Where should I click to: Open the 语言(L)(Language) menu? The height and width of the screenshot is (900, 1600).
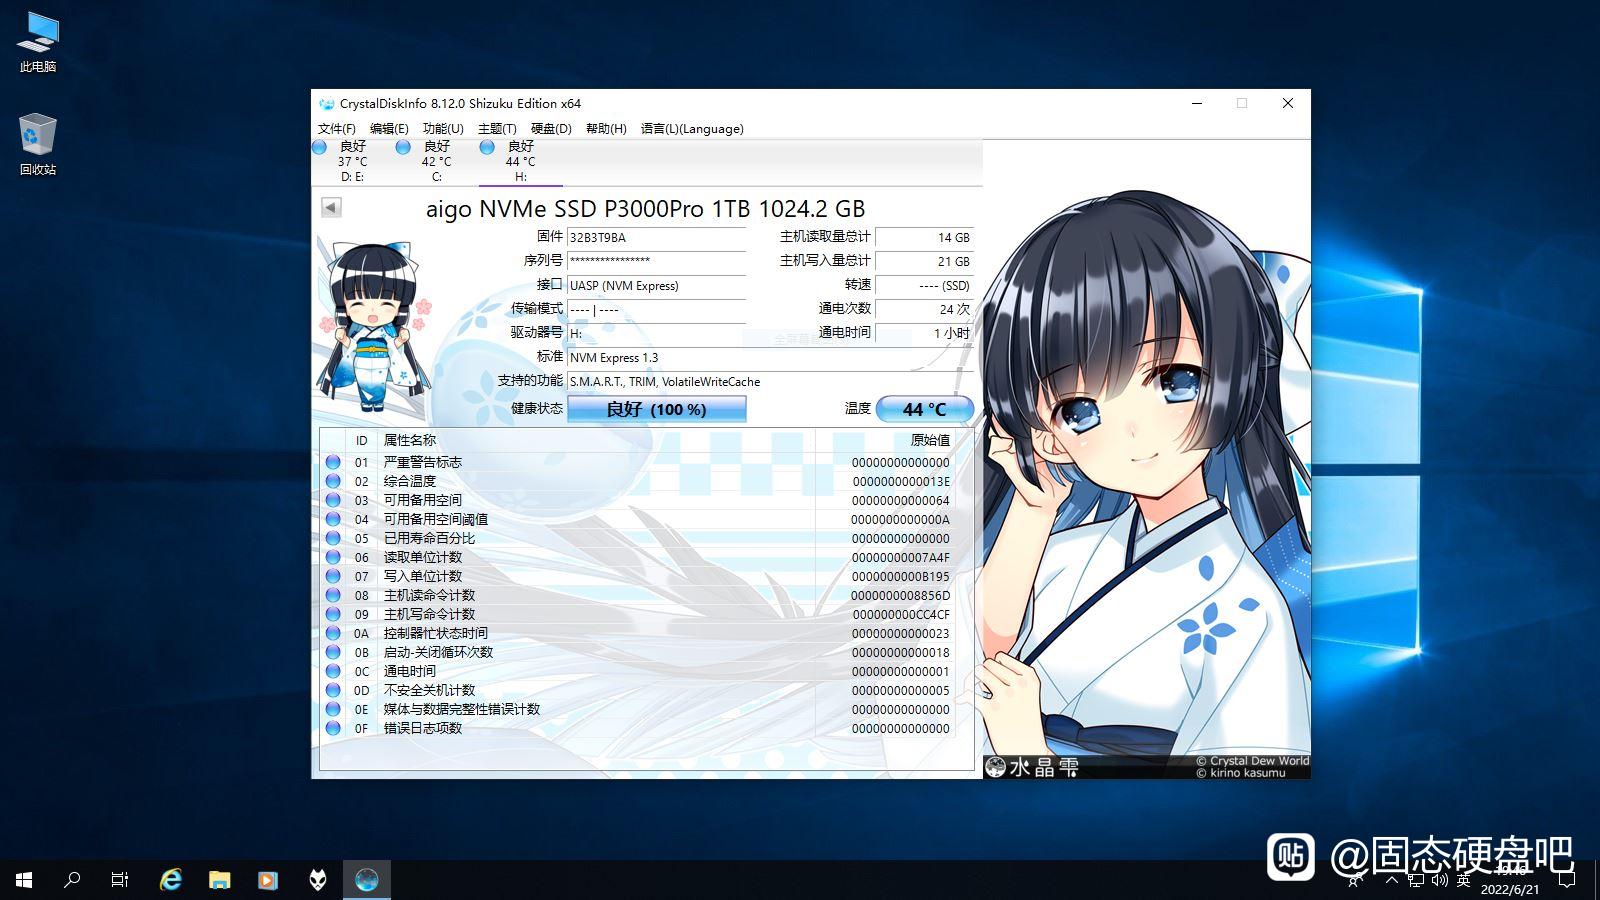point(692,129)
